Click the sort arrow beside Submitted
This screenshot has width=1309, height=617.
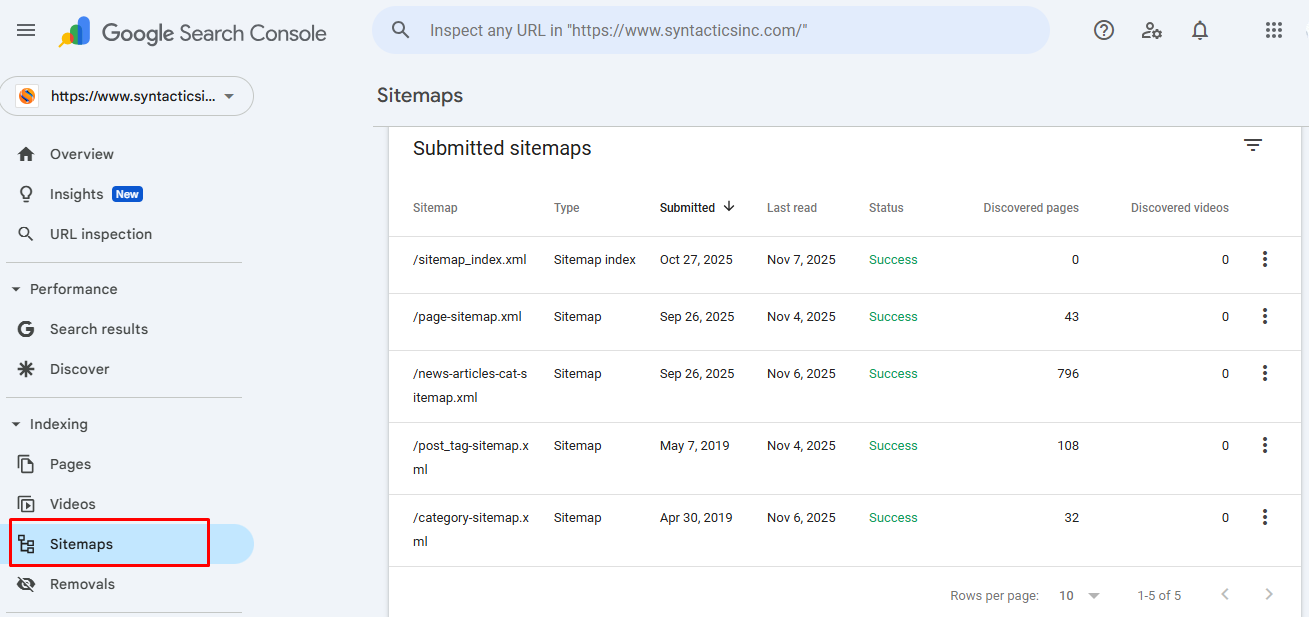pyautogui.click(x=729, y=207)
